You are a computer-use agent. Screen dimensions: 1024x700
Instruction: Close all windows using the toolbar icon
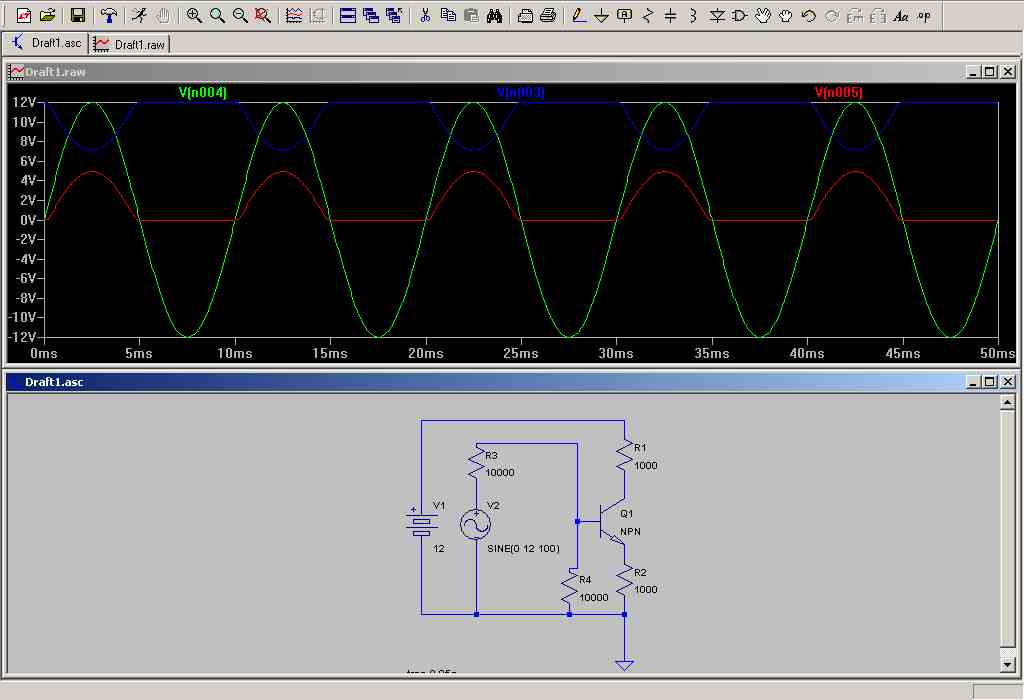click(x=394, y=15)
